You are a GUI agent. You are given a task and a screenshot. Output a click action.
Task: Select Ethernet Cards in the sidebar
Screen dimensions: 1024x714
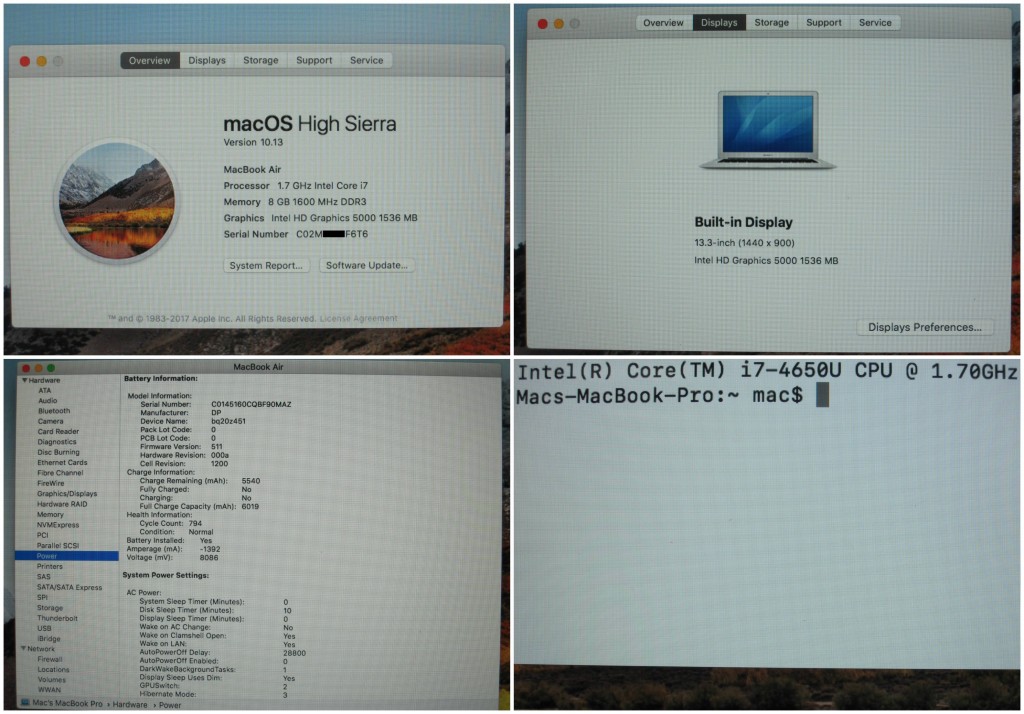pos(62,462)
